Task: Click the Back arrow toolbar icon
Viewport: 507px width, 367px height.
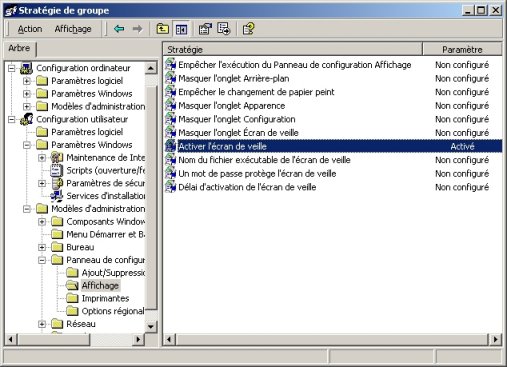Action: tap(119, 29)
